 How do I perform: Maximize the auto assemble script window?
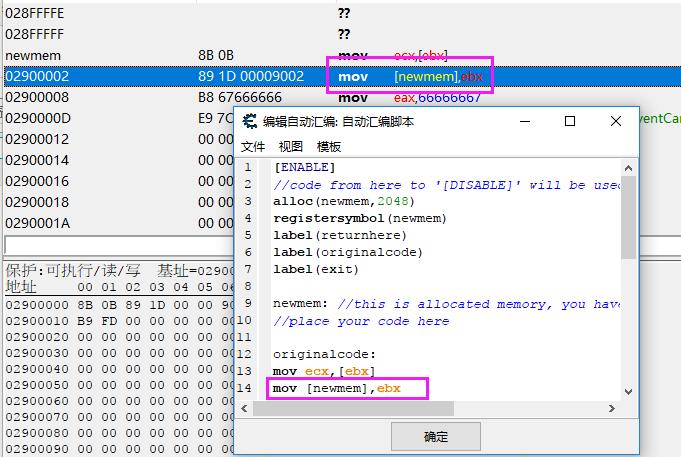click(x=569, y=122)
